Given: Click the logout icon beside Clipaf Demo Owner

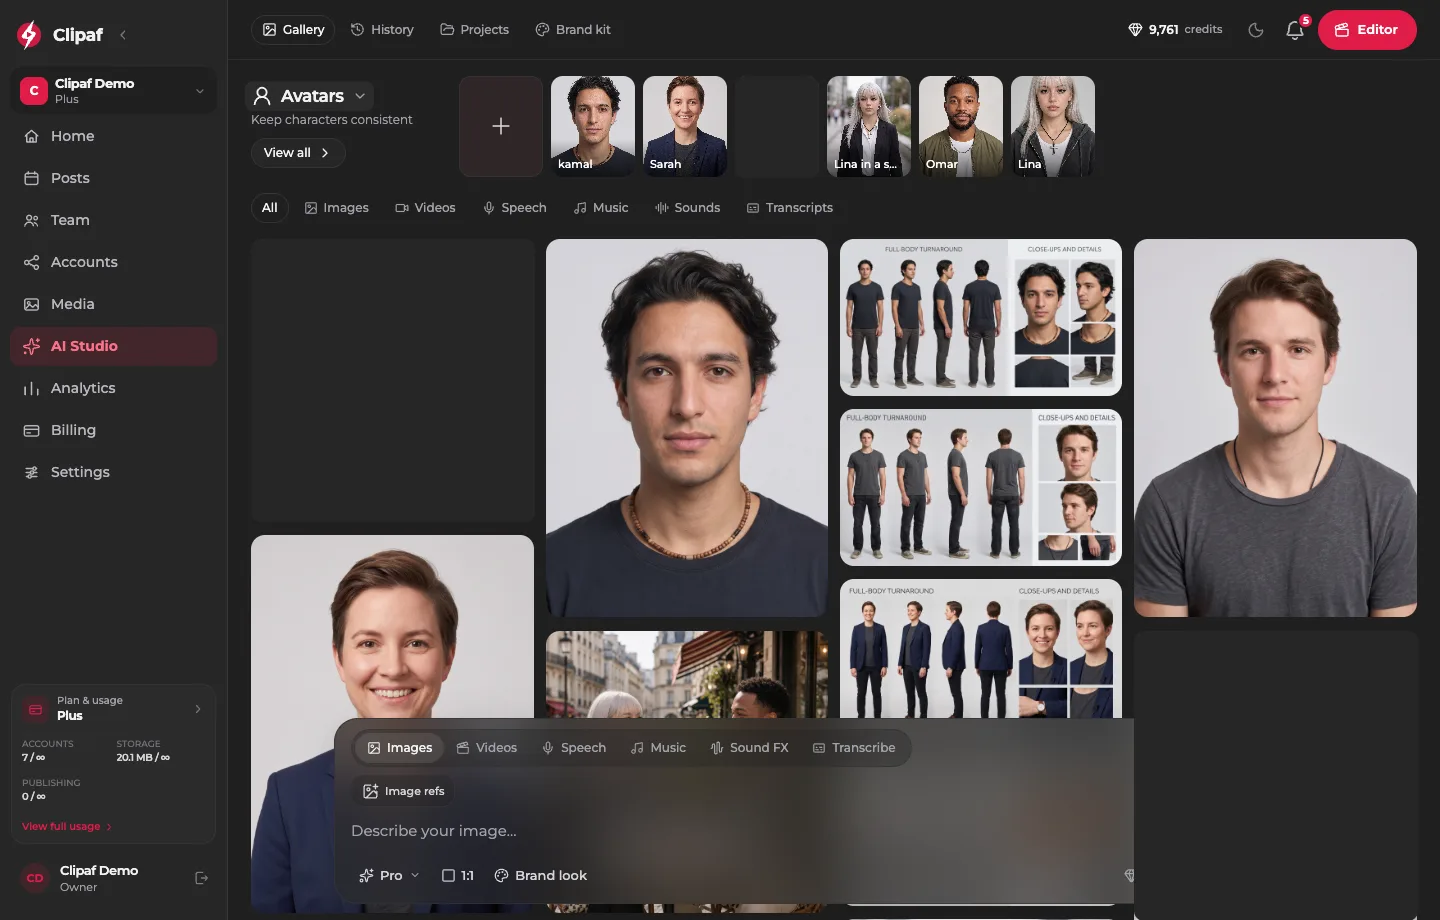Looking at the screenshot, I should tap(201, 878).
